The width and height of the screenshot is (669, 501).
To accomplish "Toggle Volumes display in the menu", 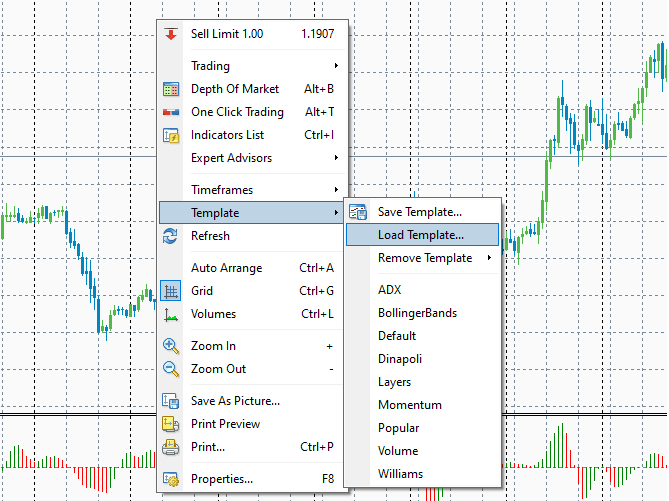I will [252, 314].
